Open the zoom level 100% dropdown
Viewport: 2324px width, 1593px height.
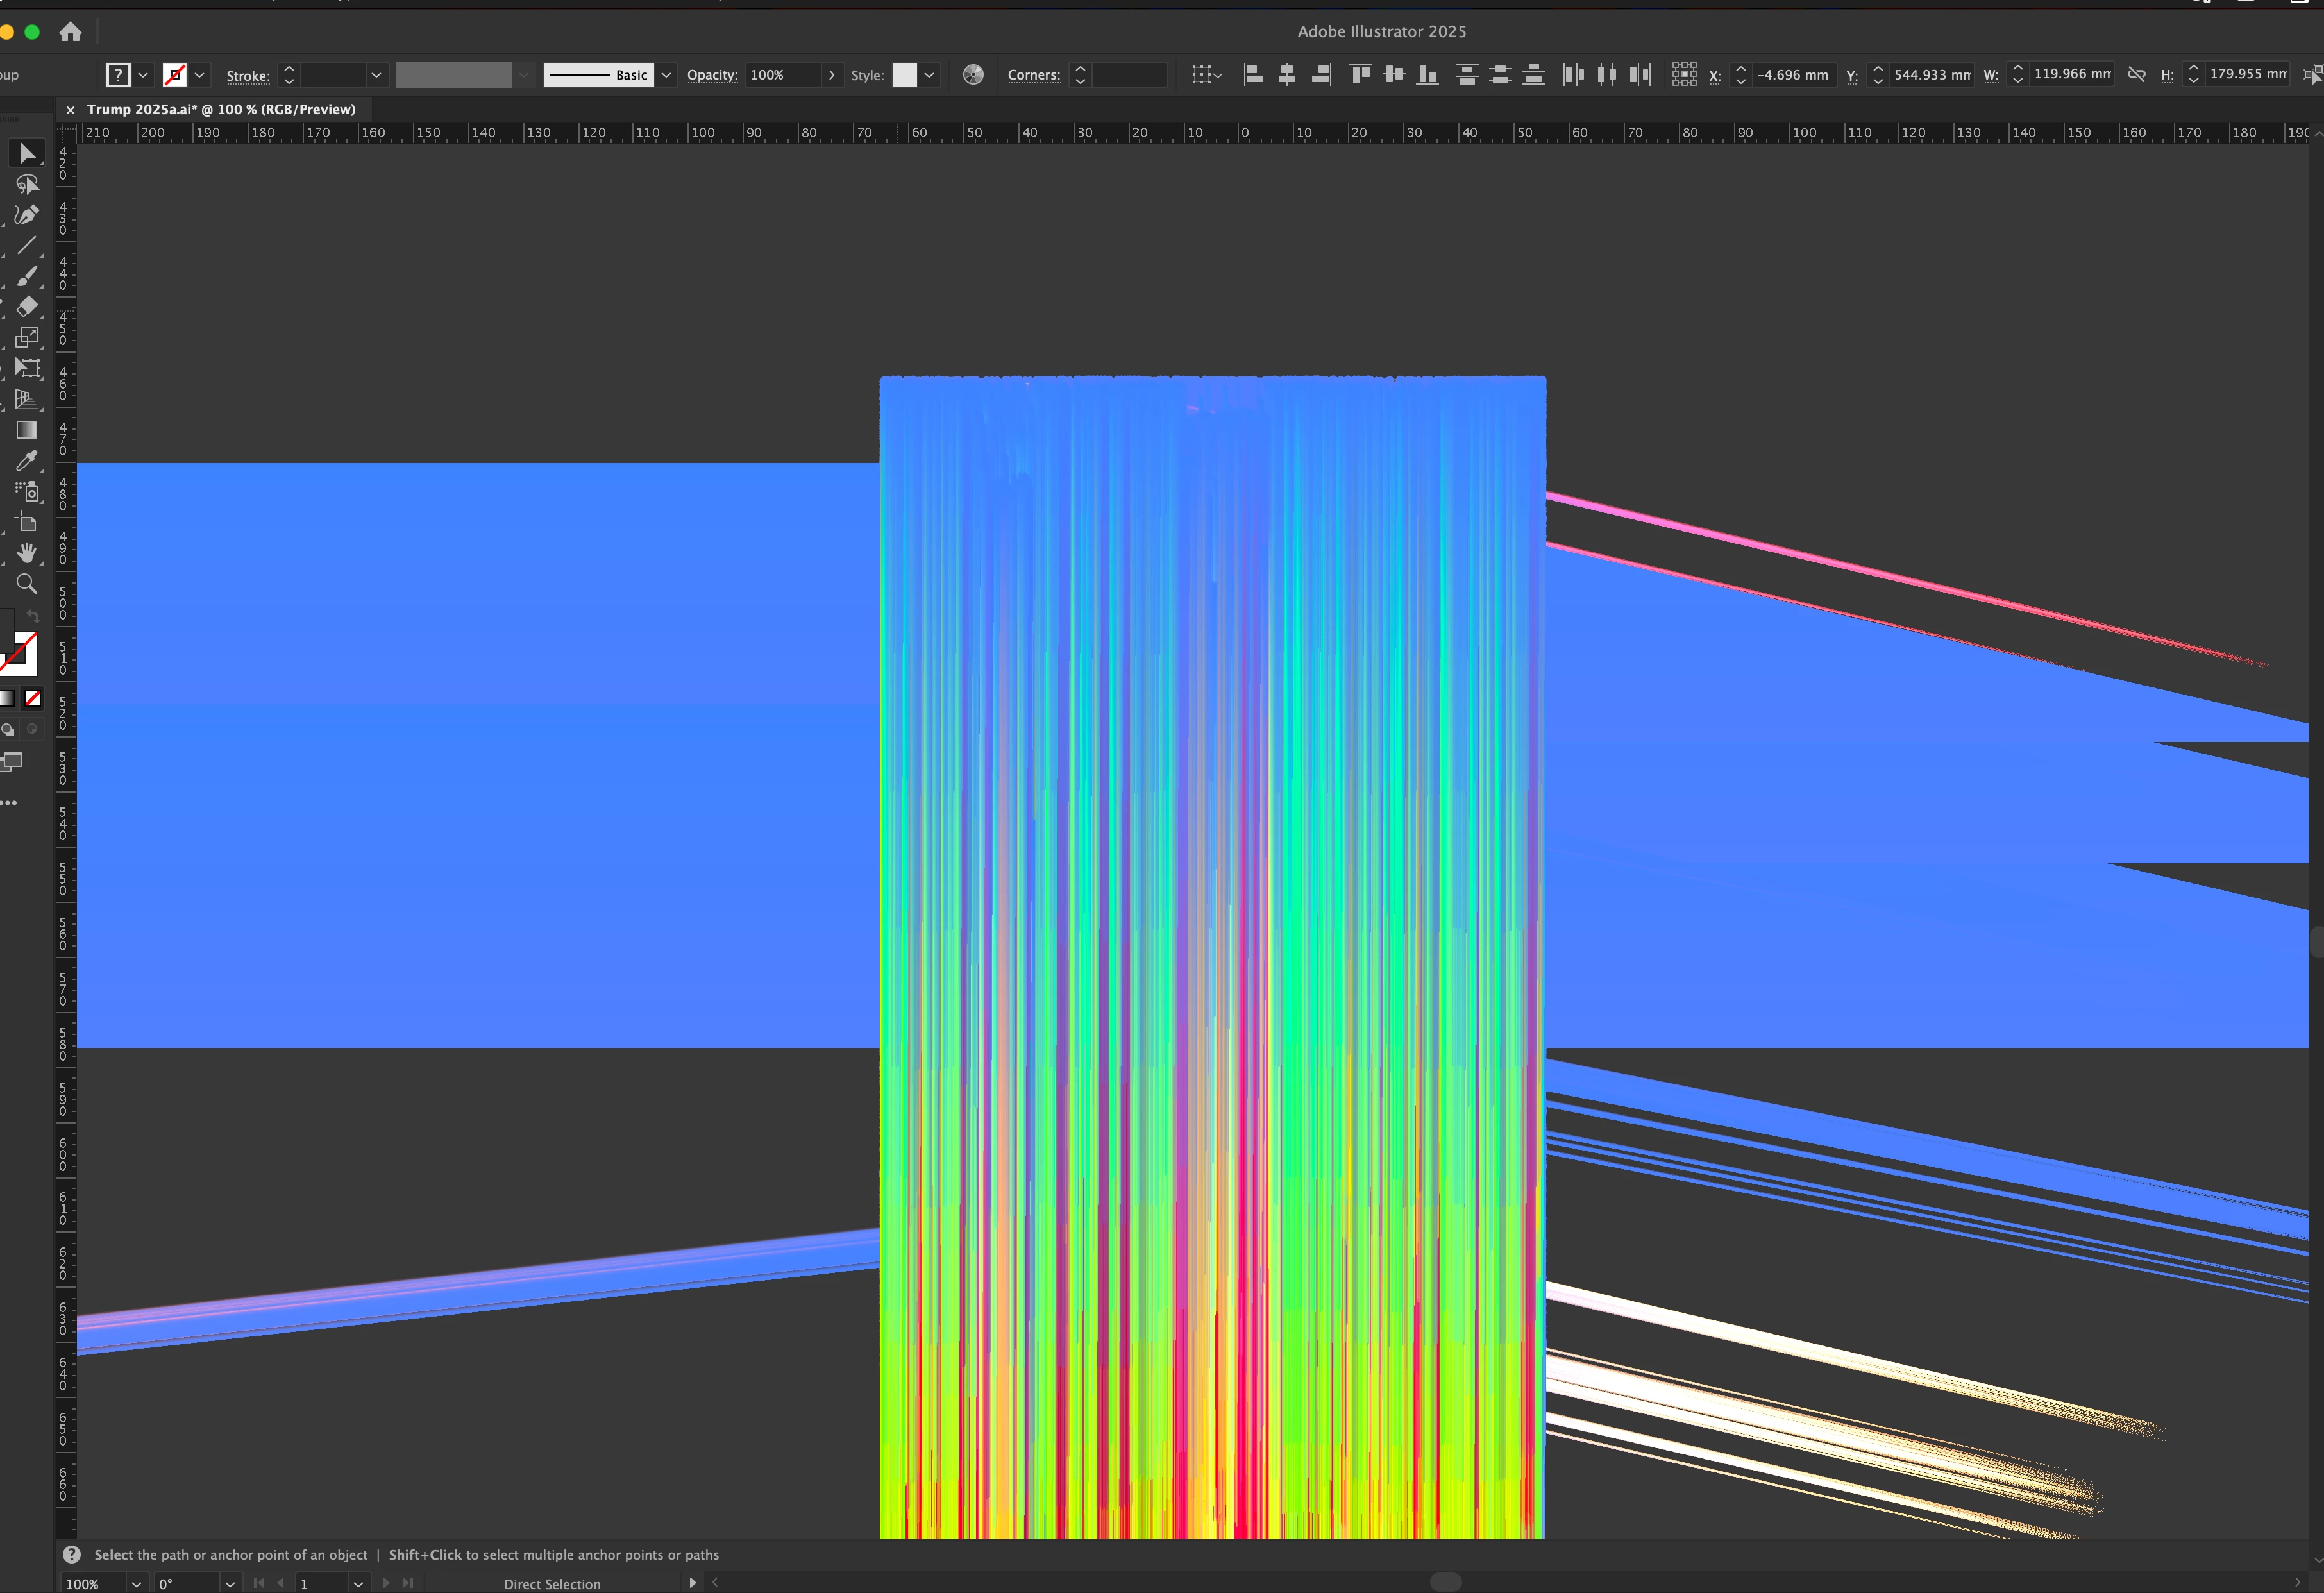(x=136, y=1584)
